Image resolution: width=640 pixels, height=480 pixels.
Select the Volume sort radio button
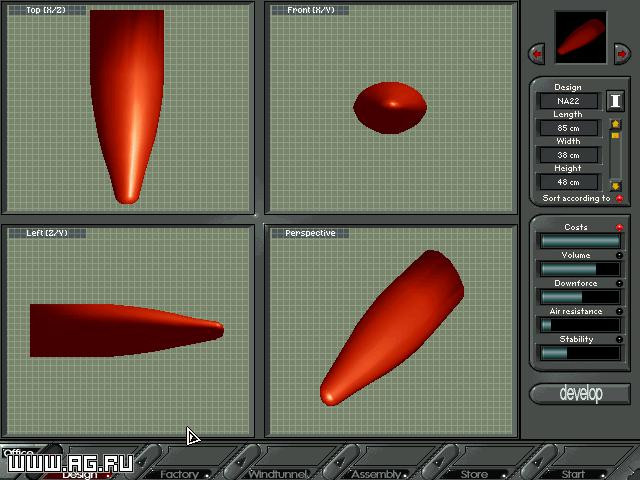[x=619, y=256]
